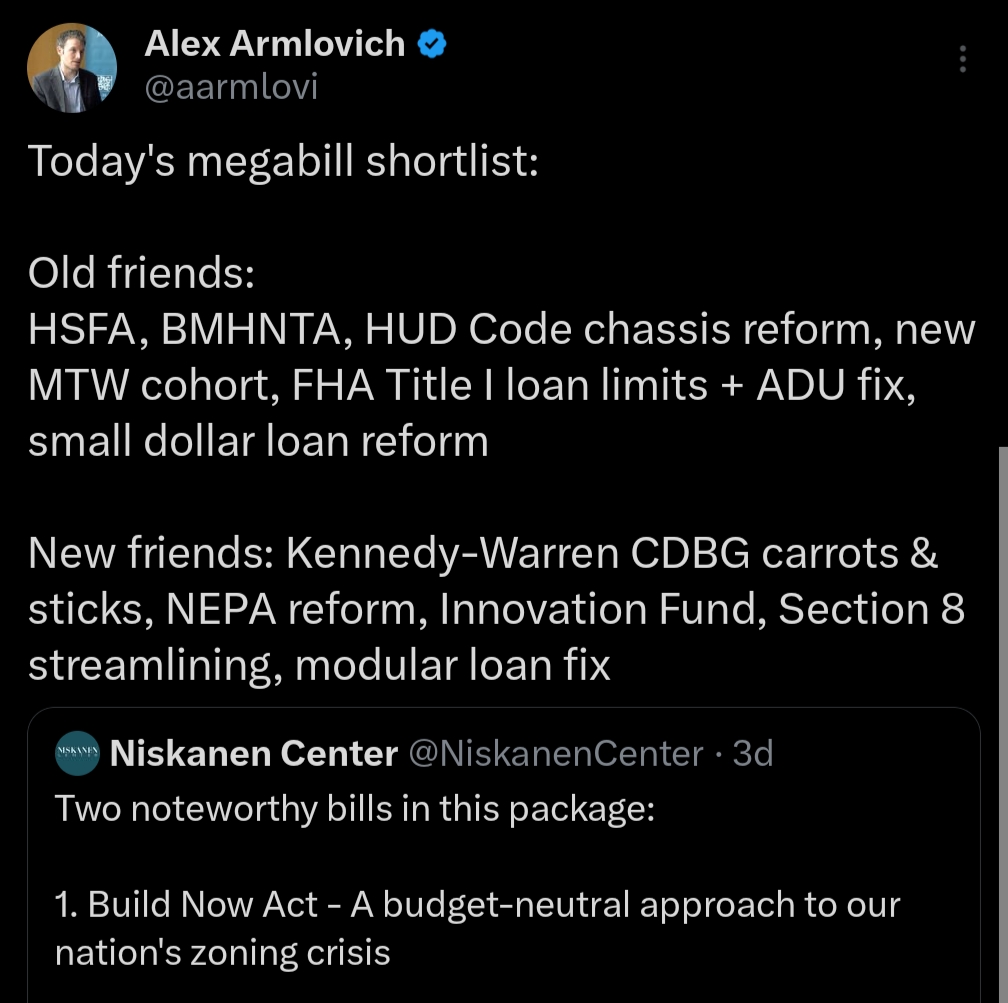The height and width of the screenshot is (1003, 1008).
Task: Tap the "HSFA, BMHNTA, HUD Code" line
Action: point(500,329)
